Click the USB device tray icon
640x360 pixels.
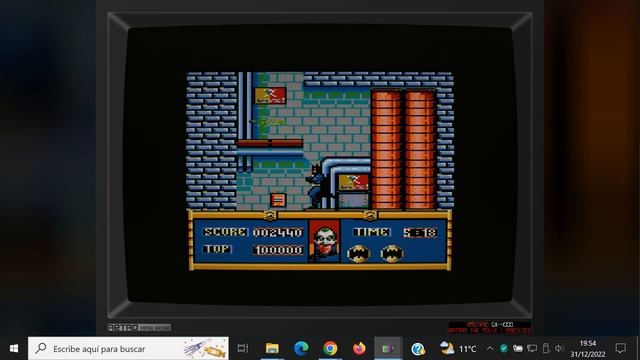tap(546, 349)
